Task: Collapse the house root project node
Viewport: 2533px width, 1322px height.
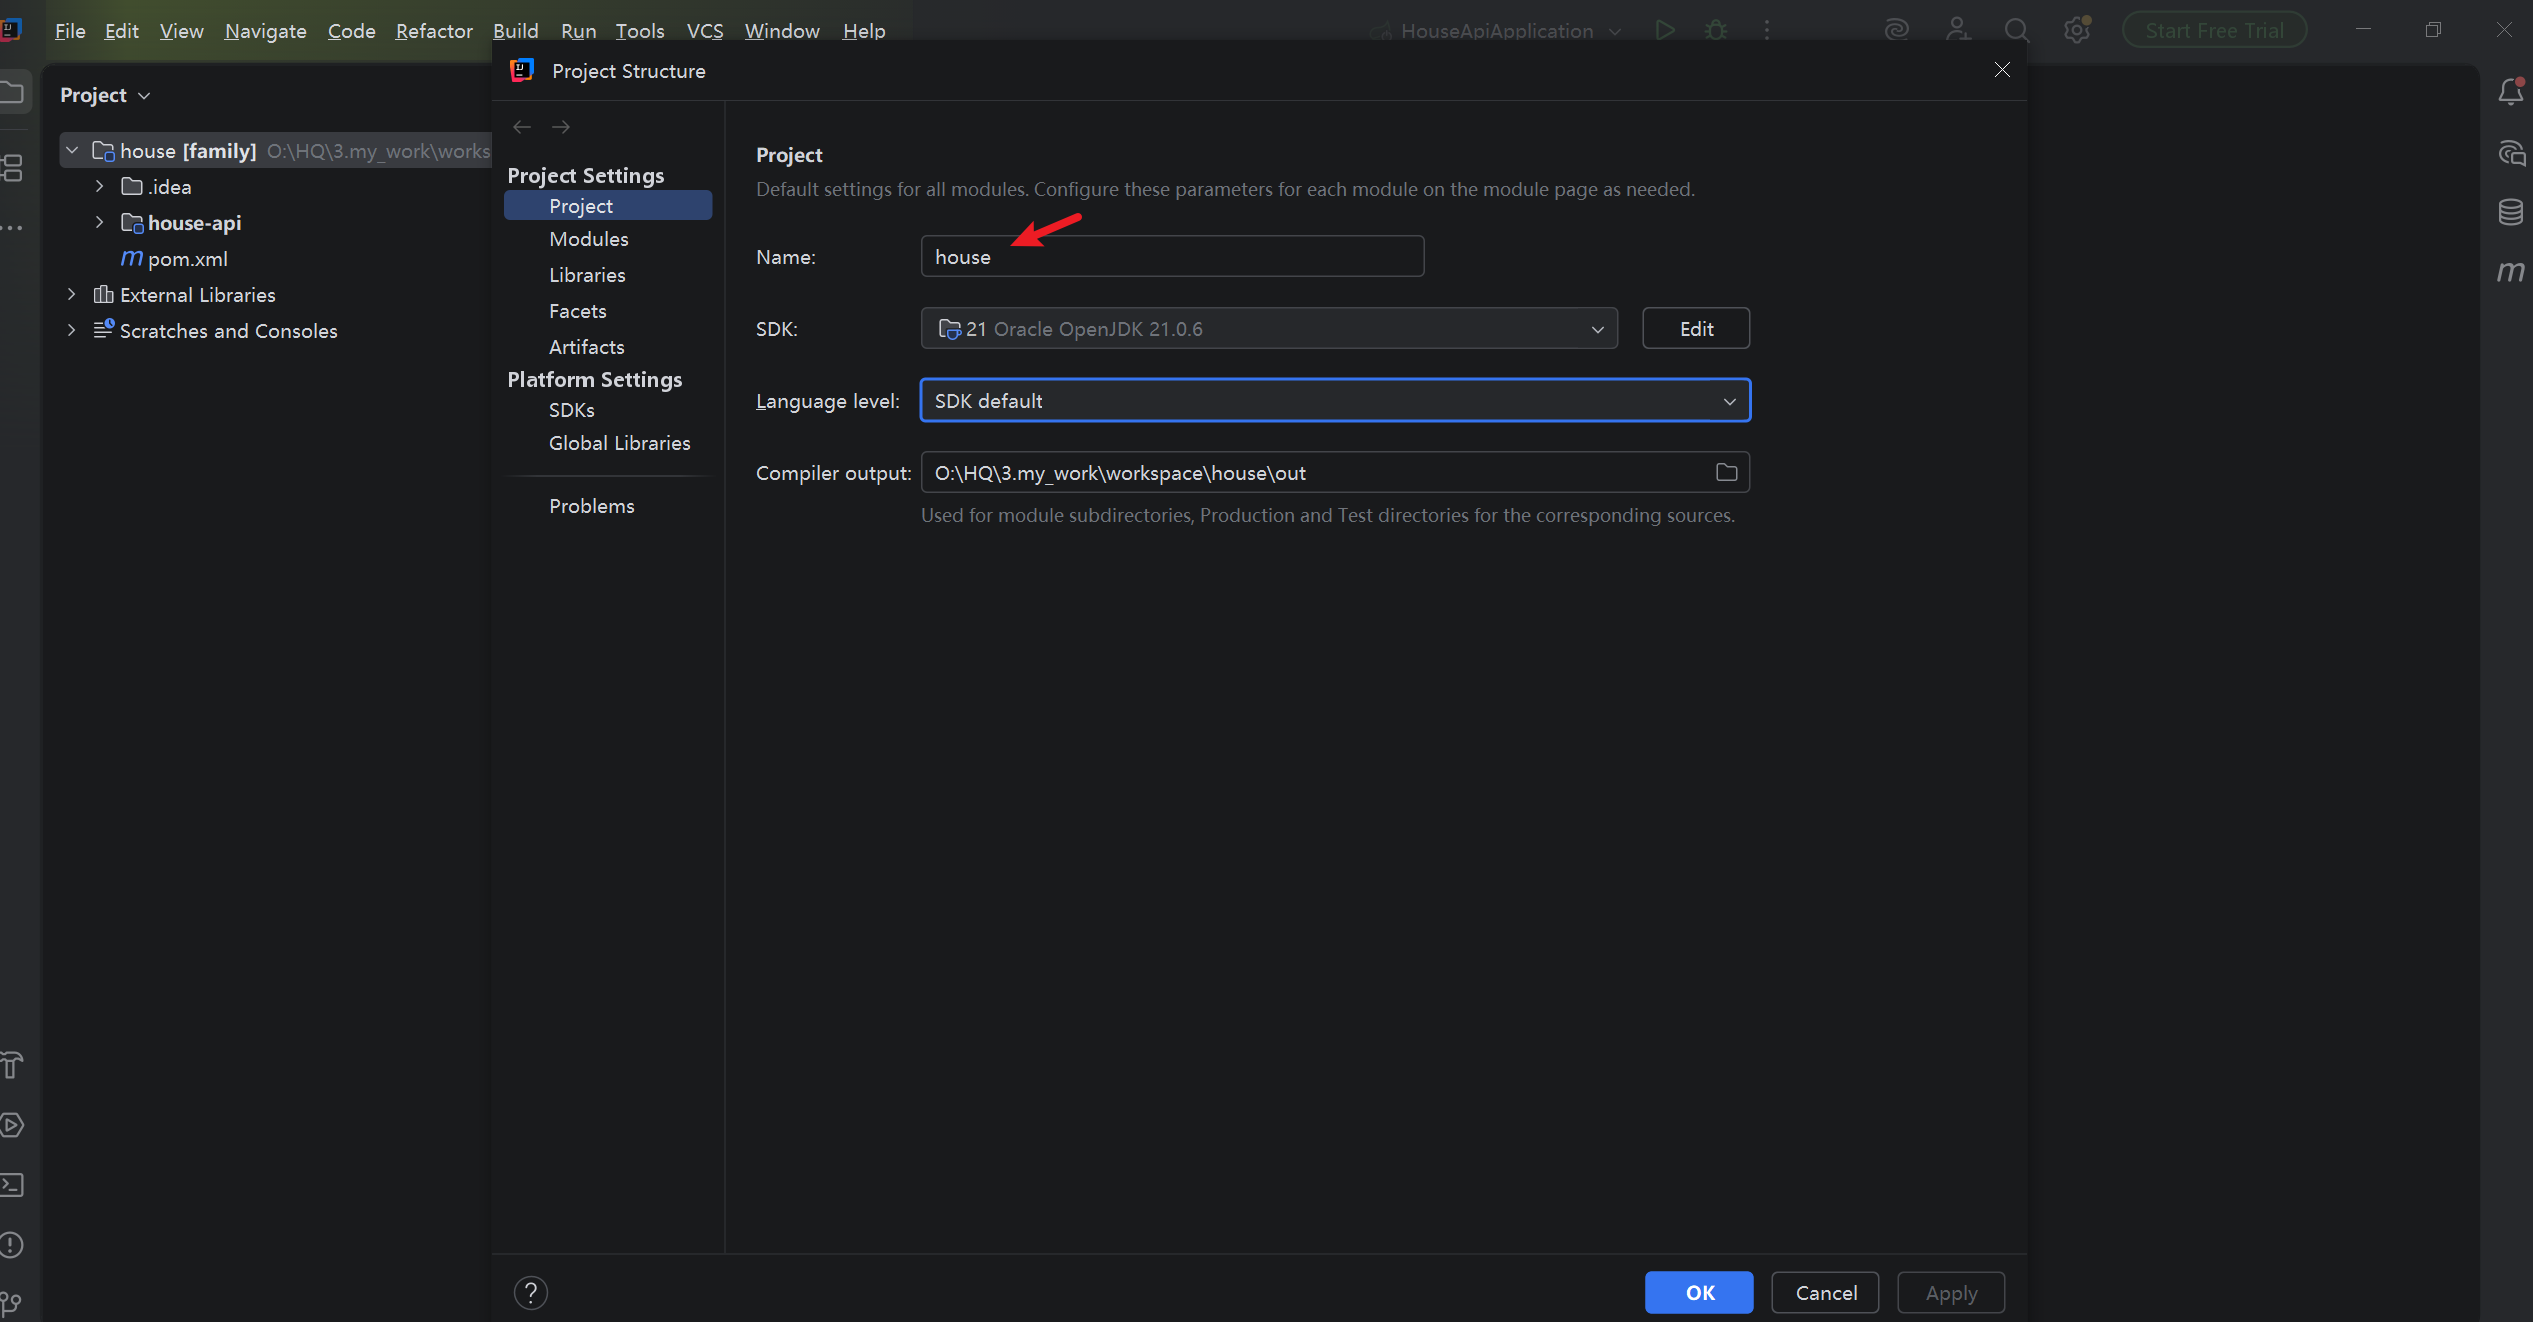Action: (71, 150)
